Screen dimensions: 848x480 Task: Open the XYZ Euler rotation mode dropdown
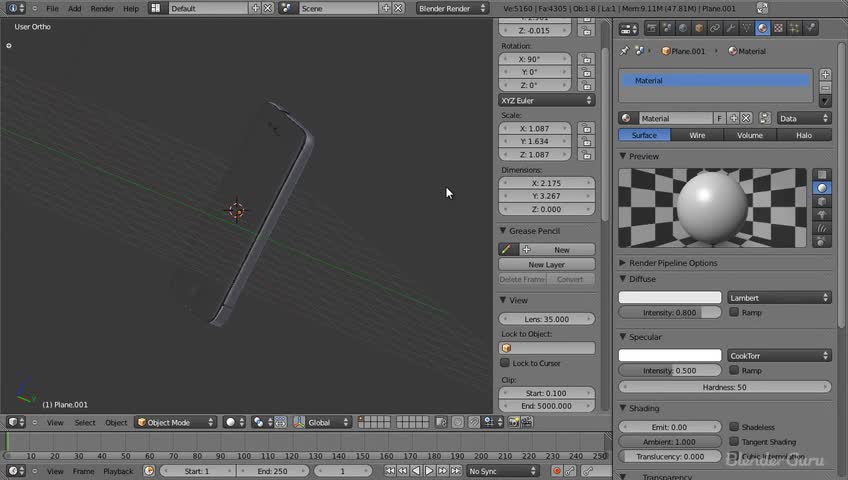546,100
